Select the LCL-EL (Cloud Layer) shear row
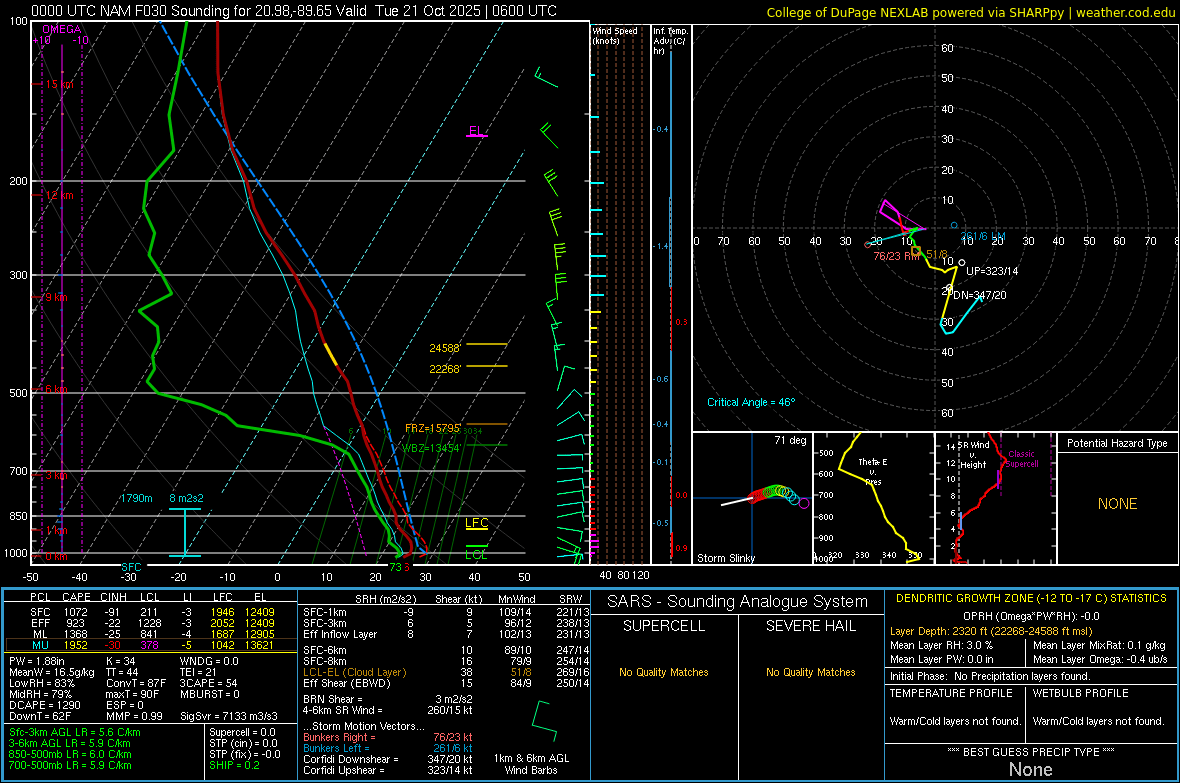The width and height of the screenshot is (1180, 783). pos(445,672)
